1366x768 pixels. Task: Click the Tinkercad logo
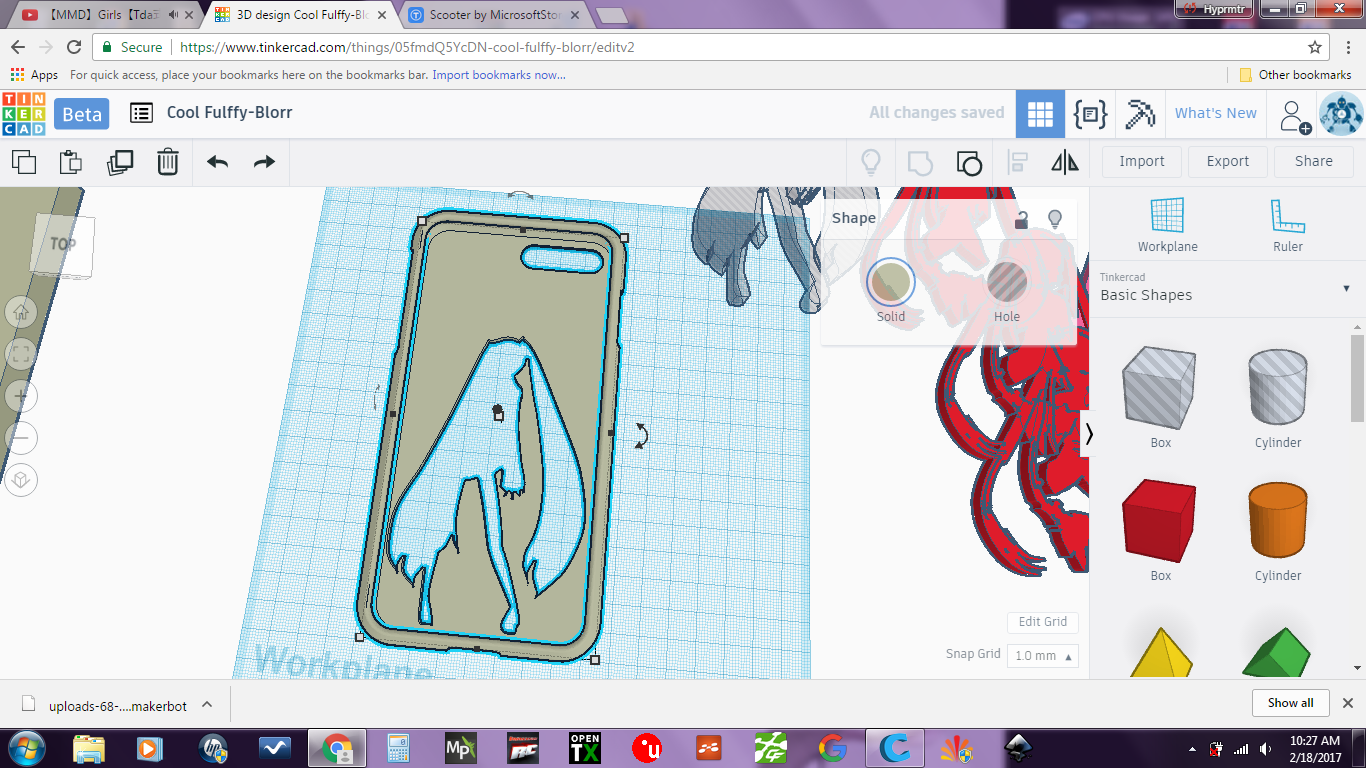23,113
